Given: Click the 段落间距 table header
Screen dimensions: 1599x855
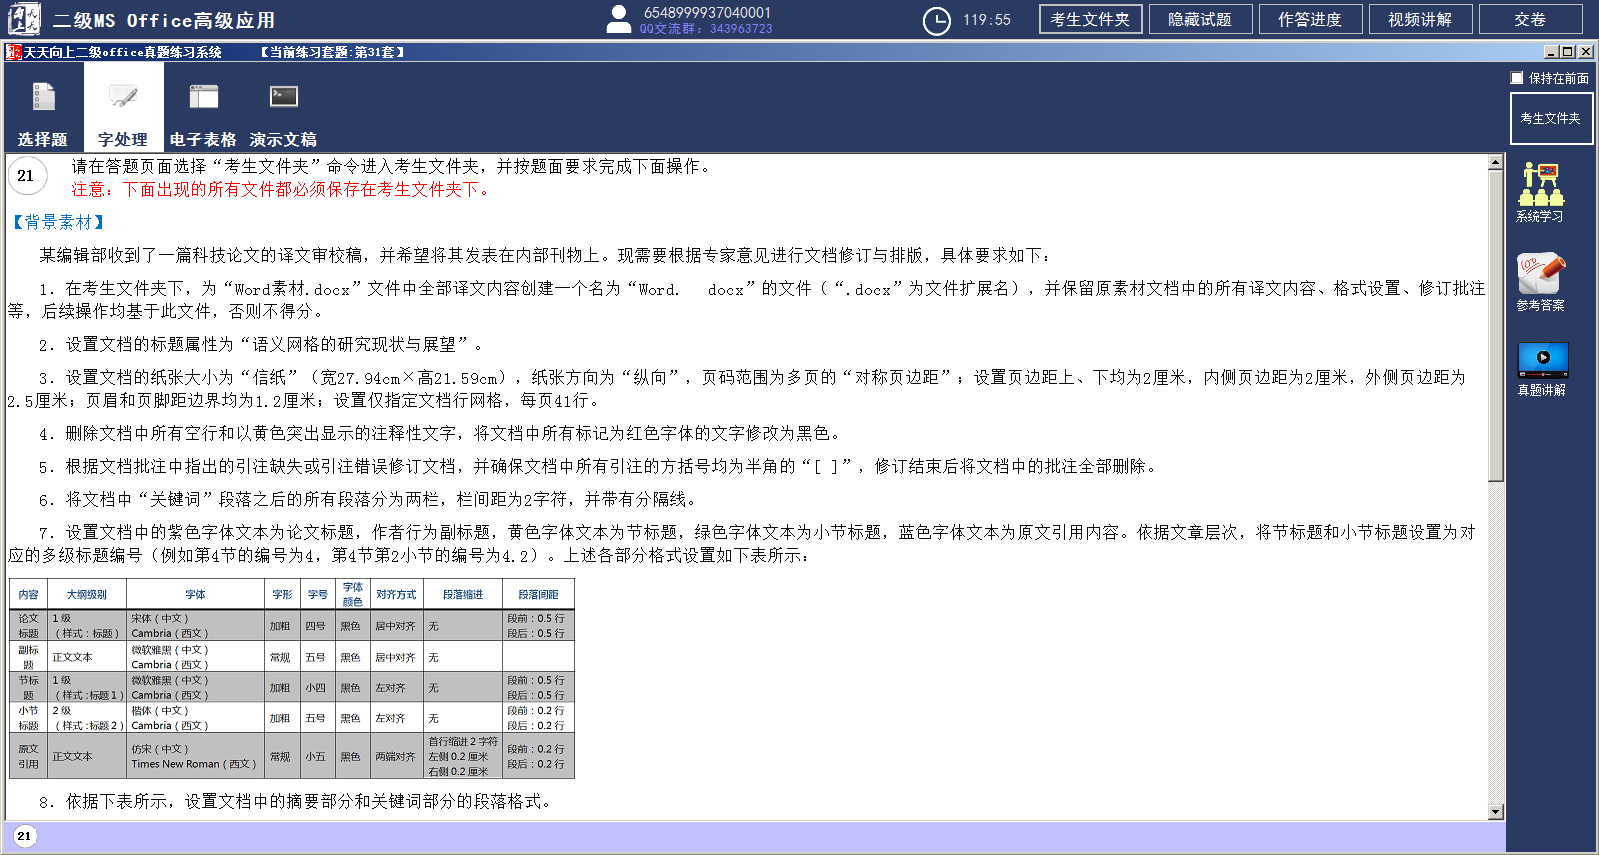Looking at the screenshot, I should (x=538, y=595).
